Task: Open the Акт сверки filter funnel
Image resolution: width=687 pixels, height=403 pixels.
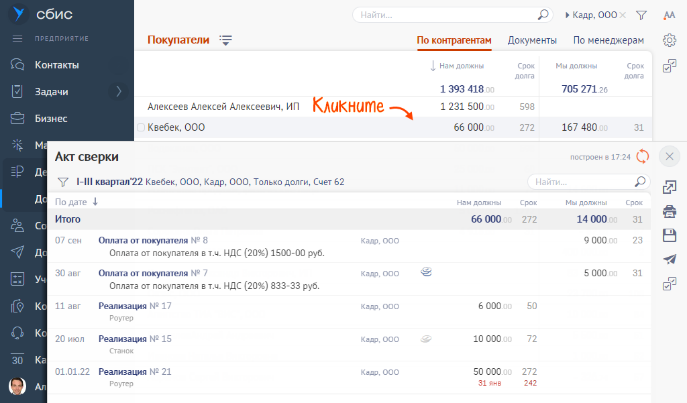Action: tap(63, 182)
